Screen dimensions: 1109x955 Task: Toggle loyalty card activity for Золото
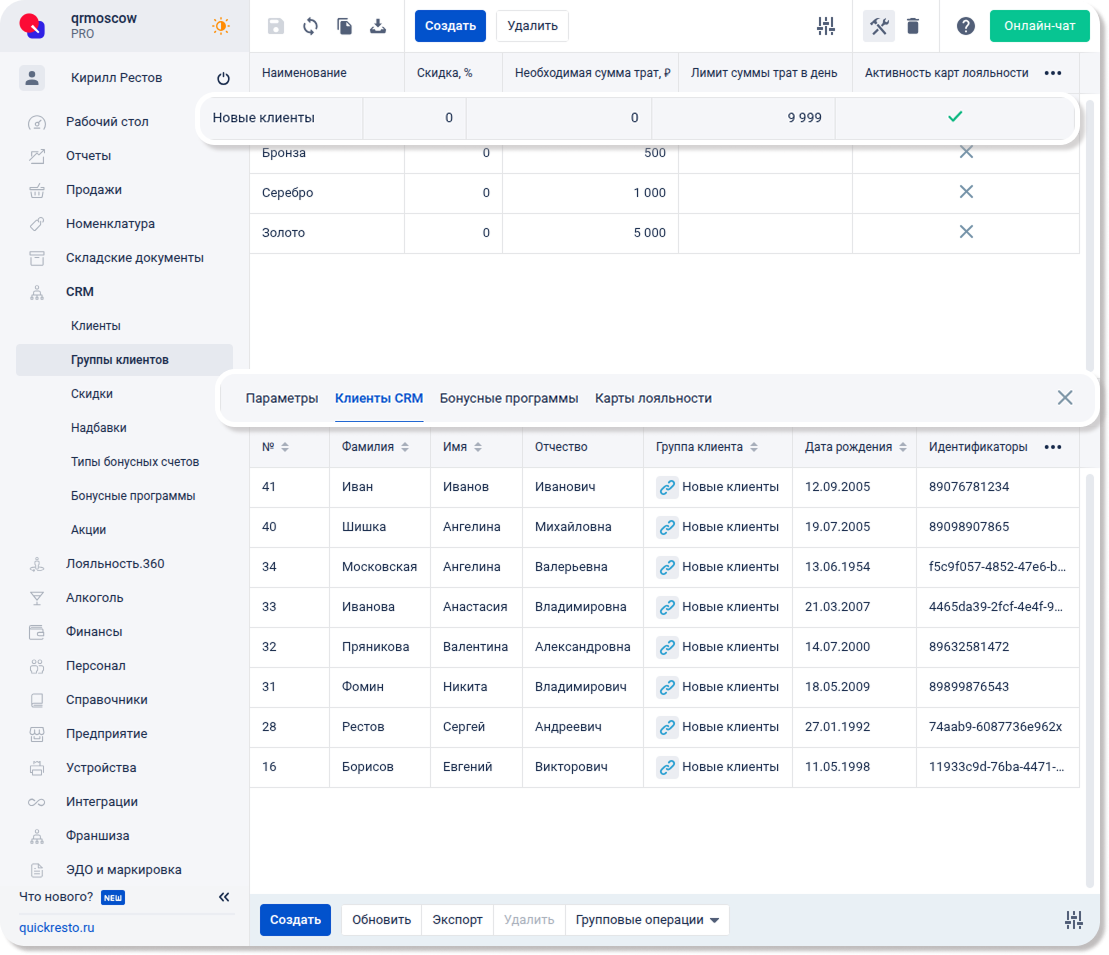tap(965, 232)
